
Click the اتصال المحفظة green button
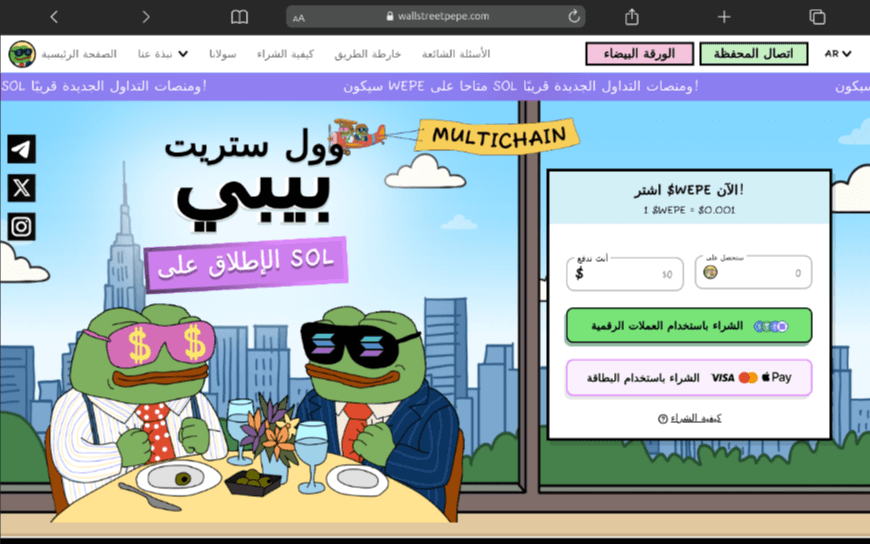pos(753,54)
